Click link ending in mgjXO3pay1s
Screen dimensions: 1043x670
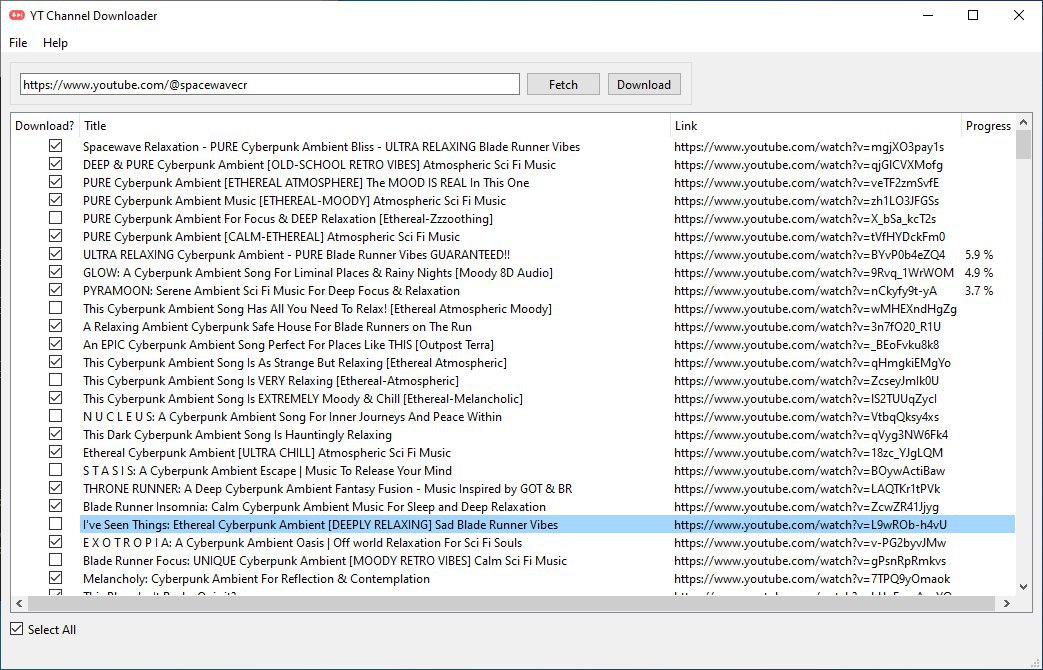[808, 147]
